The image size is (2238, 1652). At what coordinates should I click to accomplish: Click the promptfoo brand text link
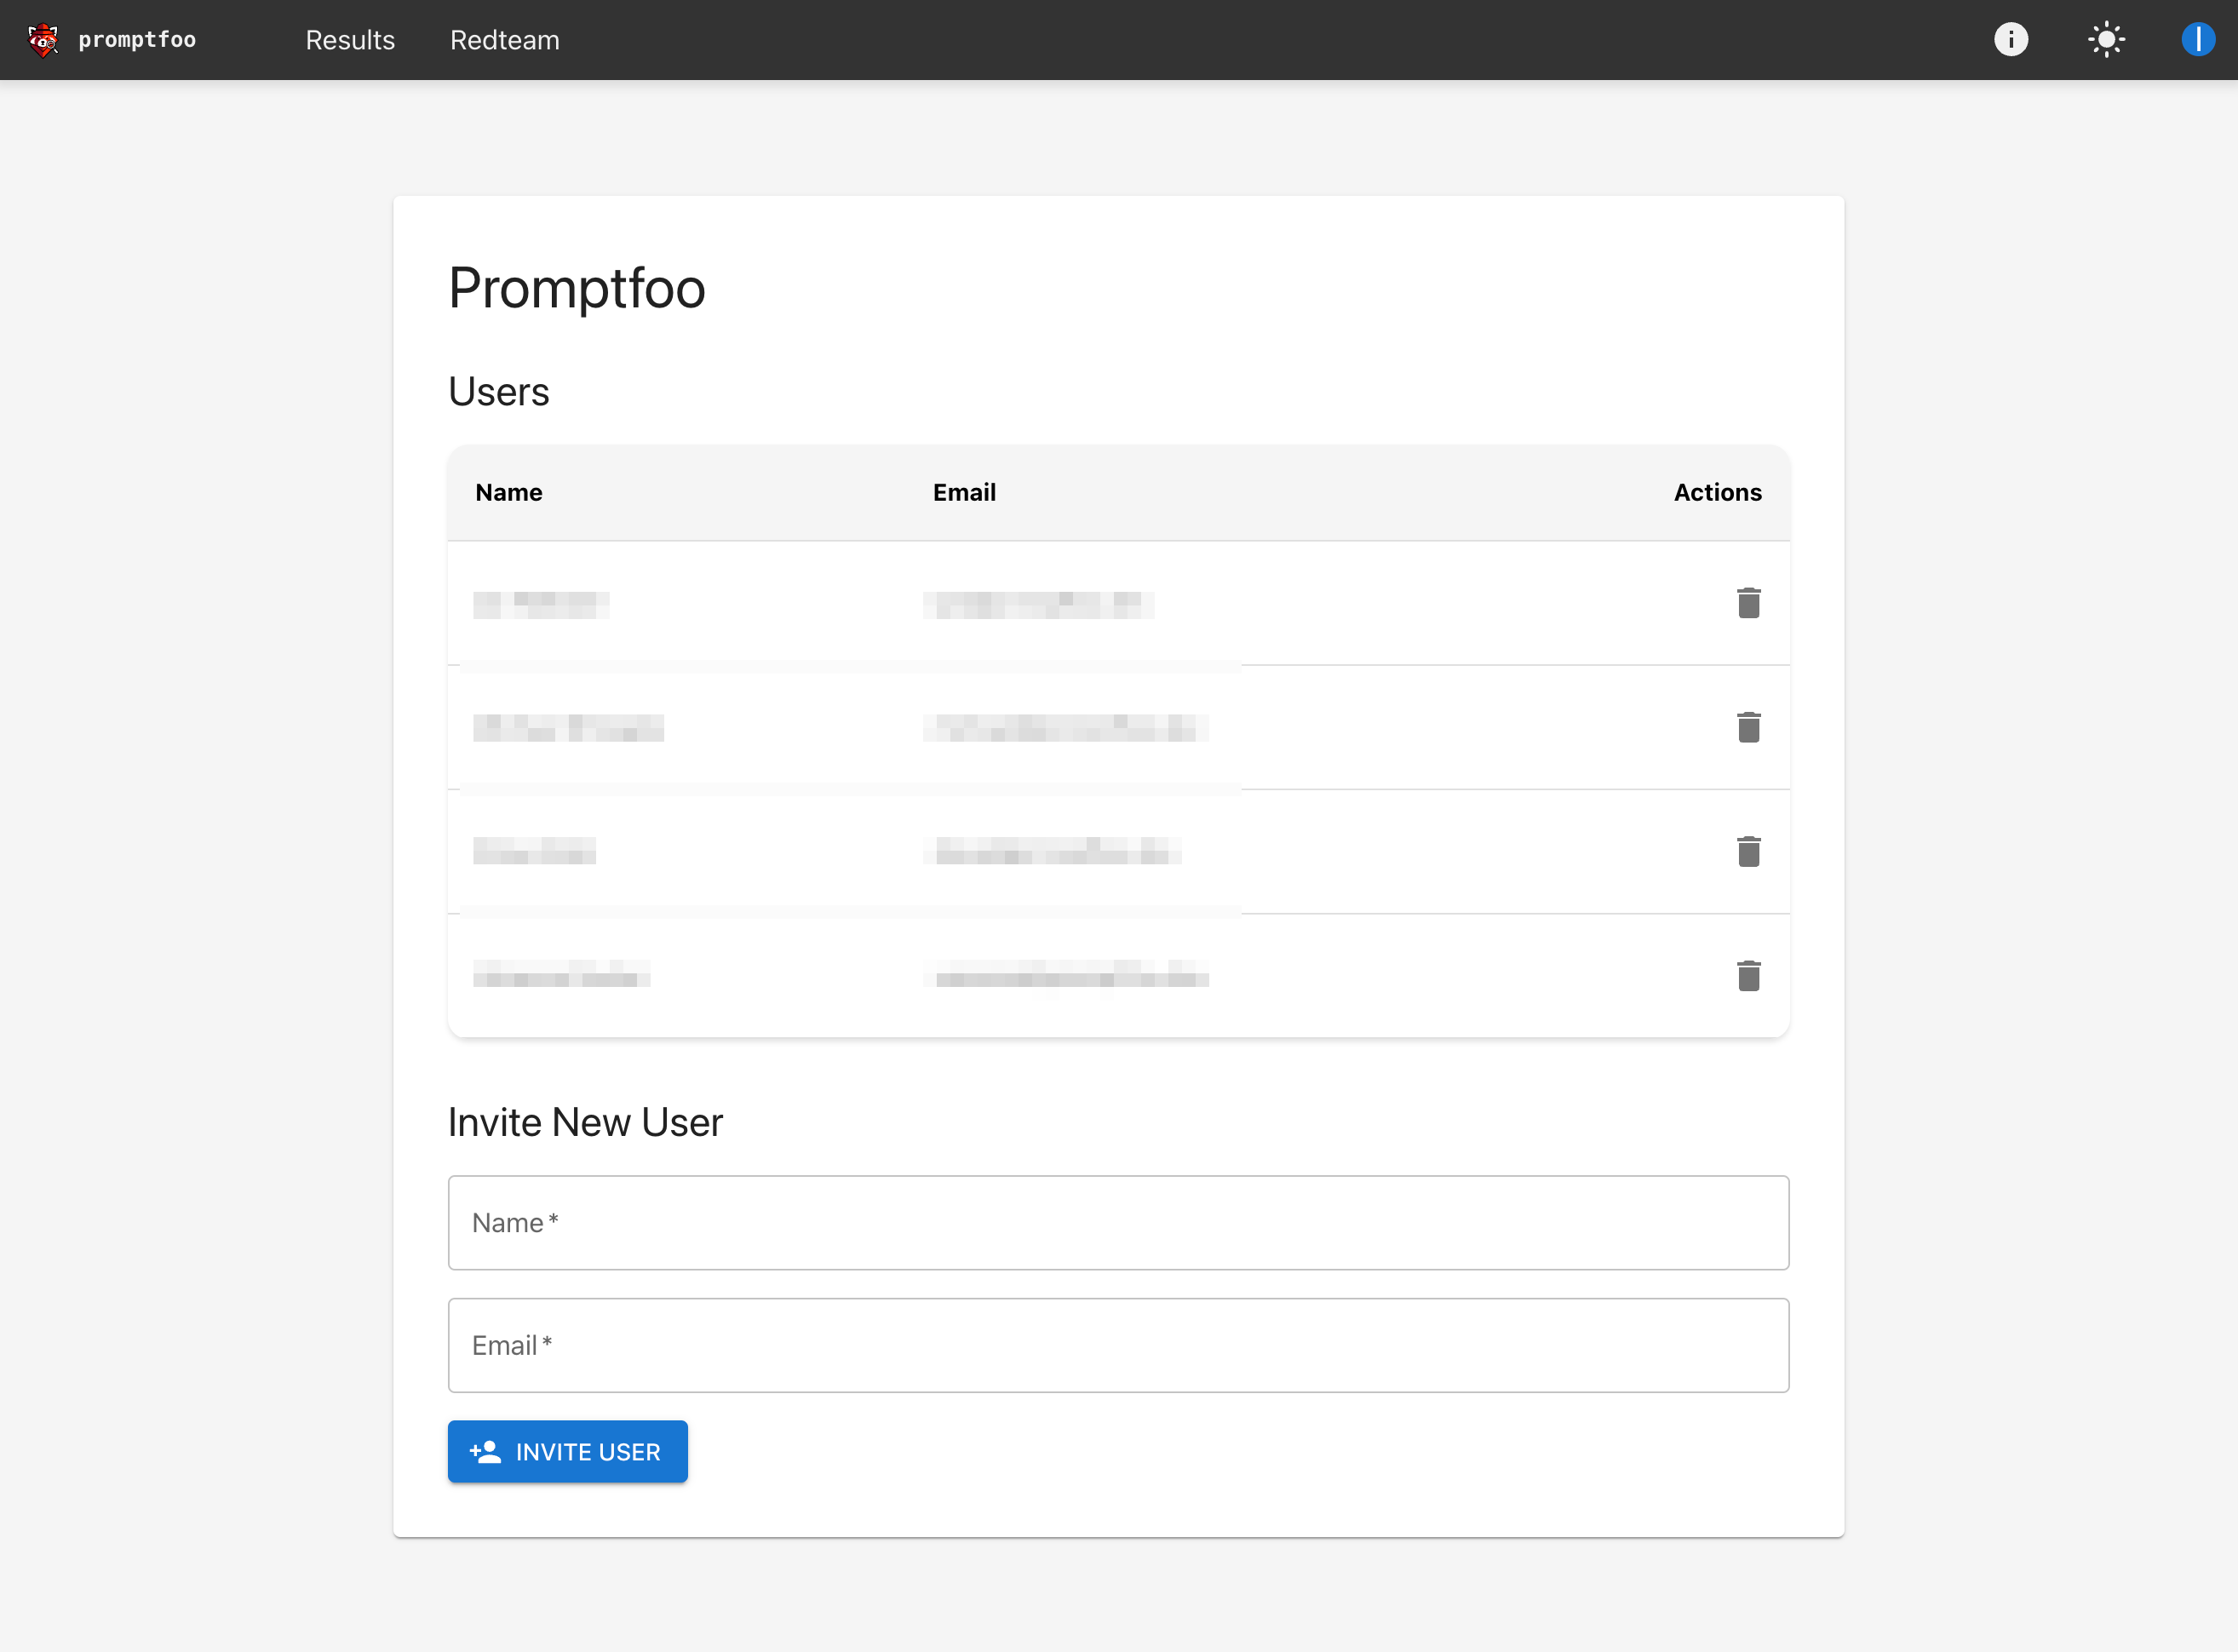pos(137,40)
